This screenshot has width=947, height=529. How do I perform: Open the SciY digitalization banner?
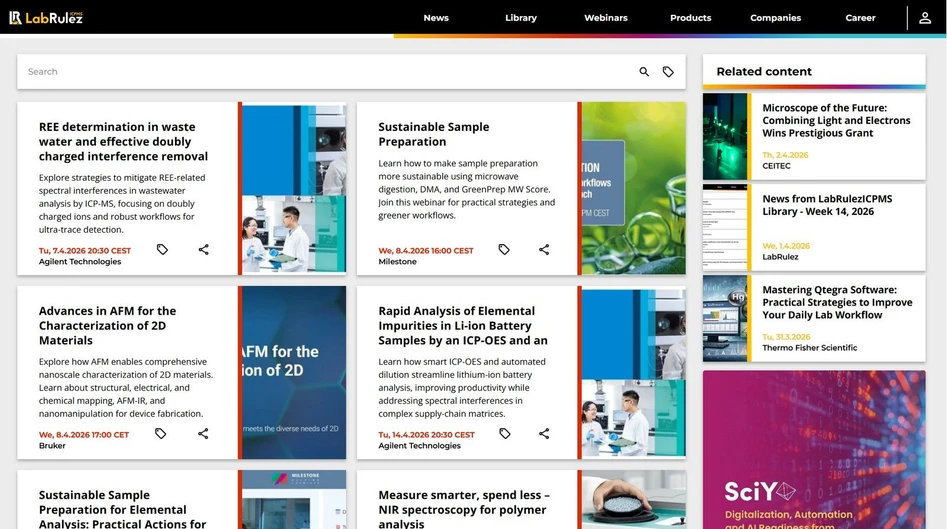pos(814,450)
